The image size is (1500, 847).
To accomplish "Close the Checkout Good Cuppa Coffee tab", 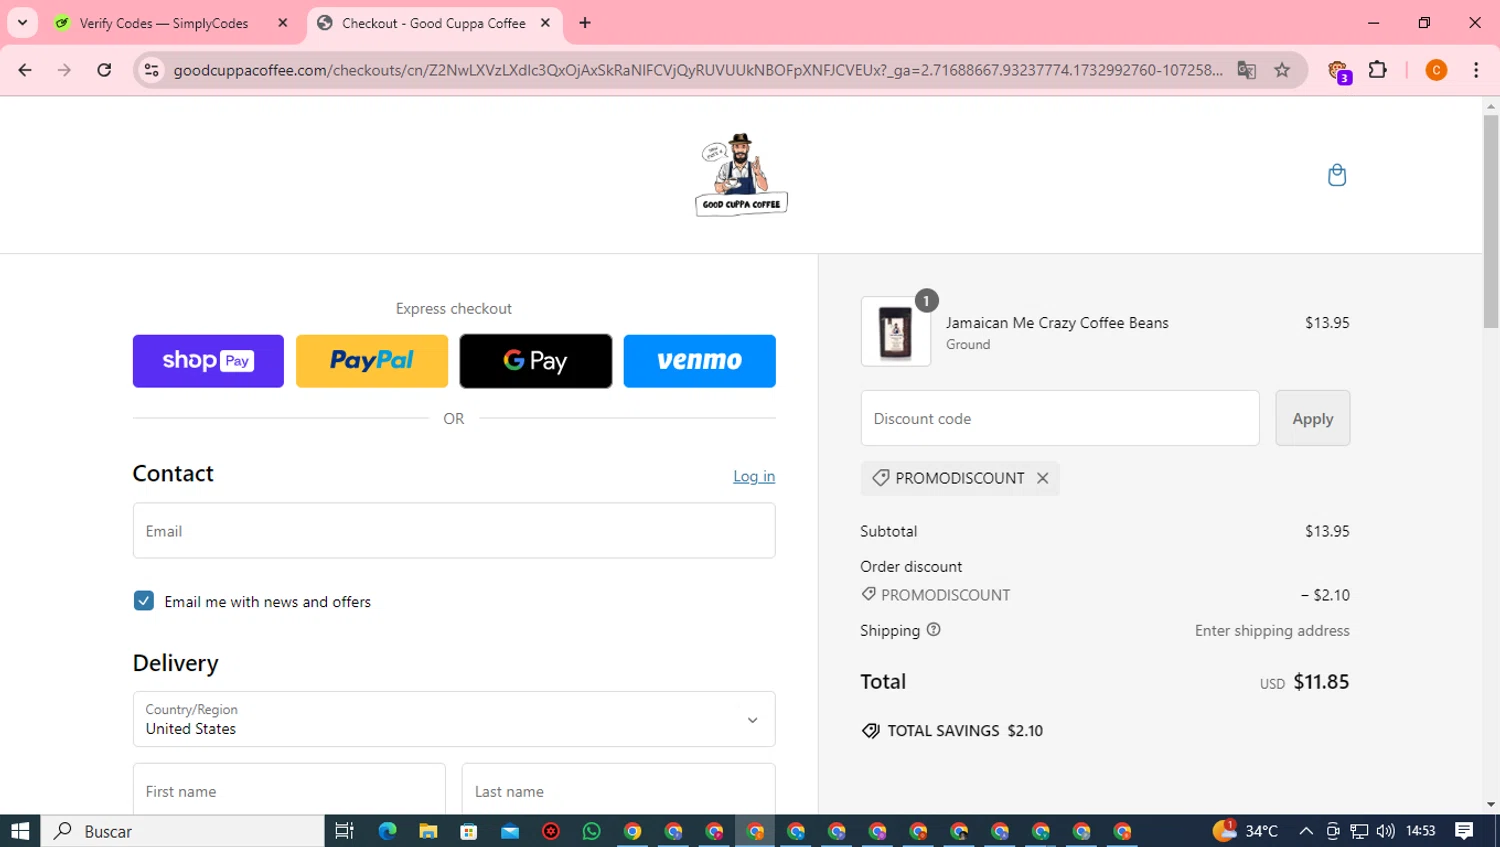I will coord(545,23).
